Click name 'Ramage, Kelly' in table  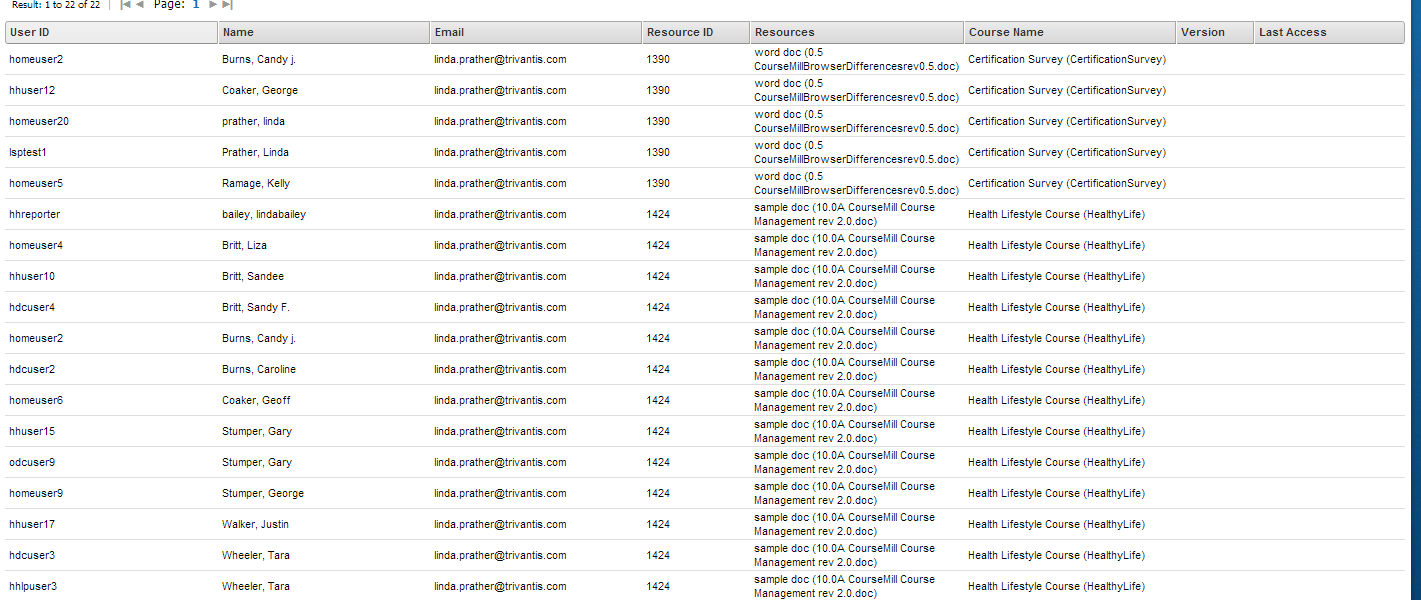click(256, 184)
